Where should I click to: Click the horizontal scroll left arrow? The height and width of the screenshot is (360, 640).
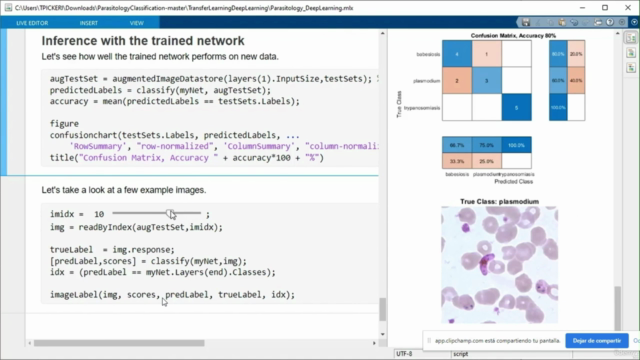pyautogui.click(x=29, y=343)
